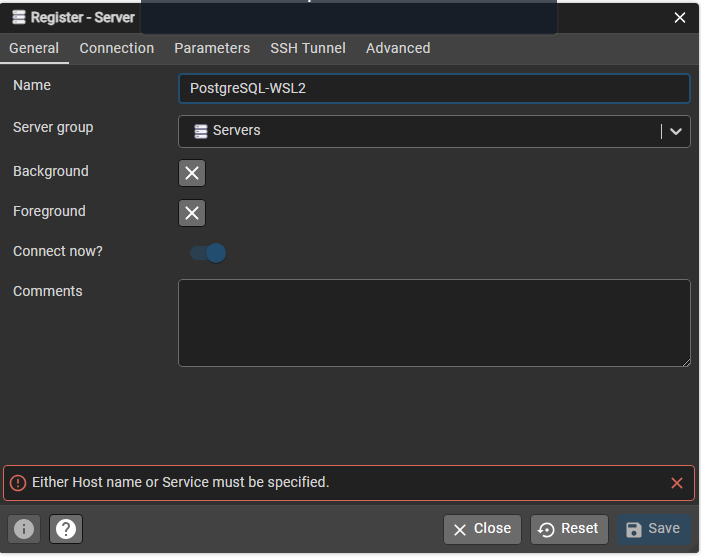Focus the Name field with PostgreSQL-WSL2
Viewport: 701px width, 558px height.
coord(434,88)
